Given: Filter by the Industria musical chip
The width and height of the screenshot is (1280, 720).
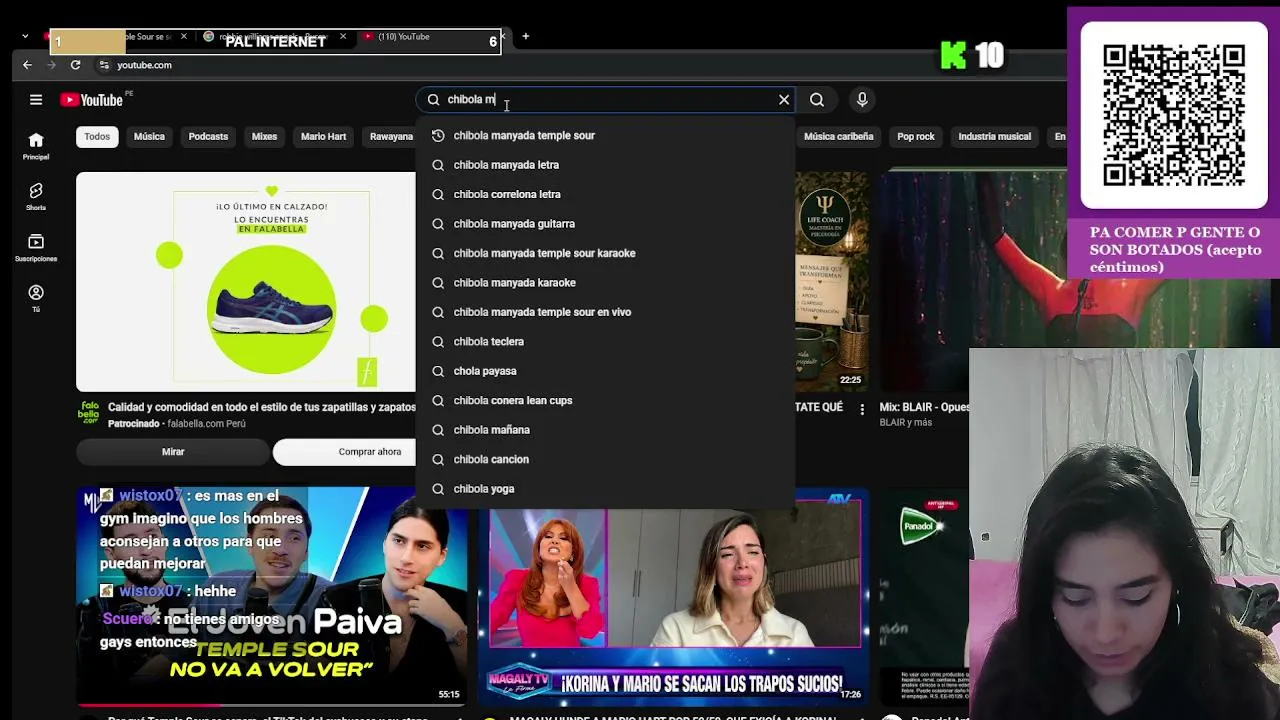Looking at the screenshot, I should 994,137.
